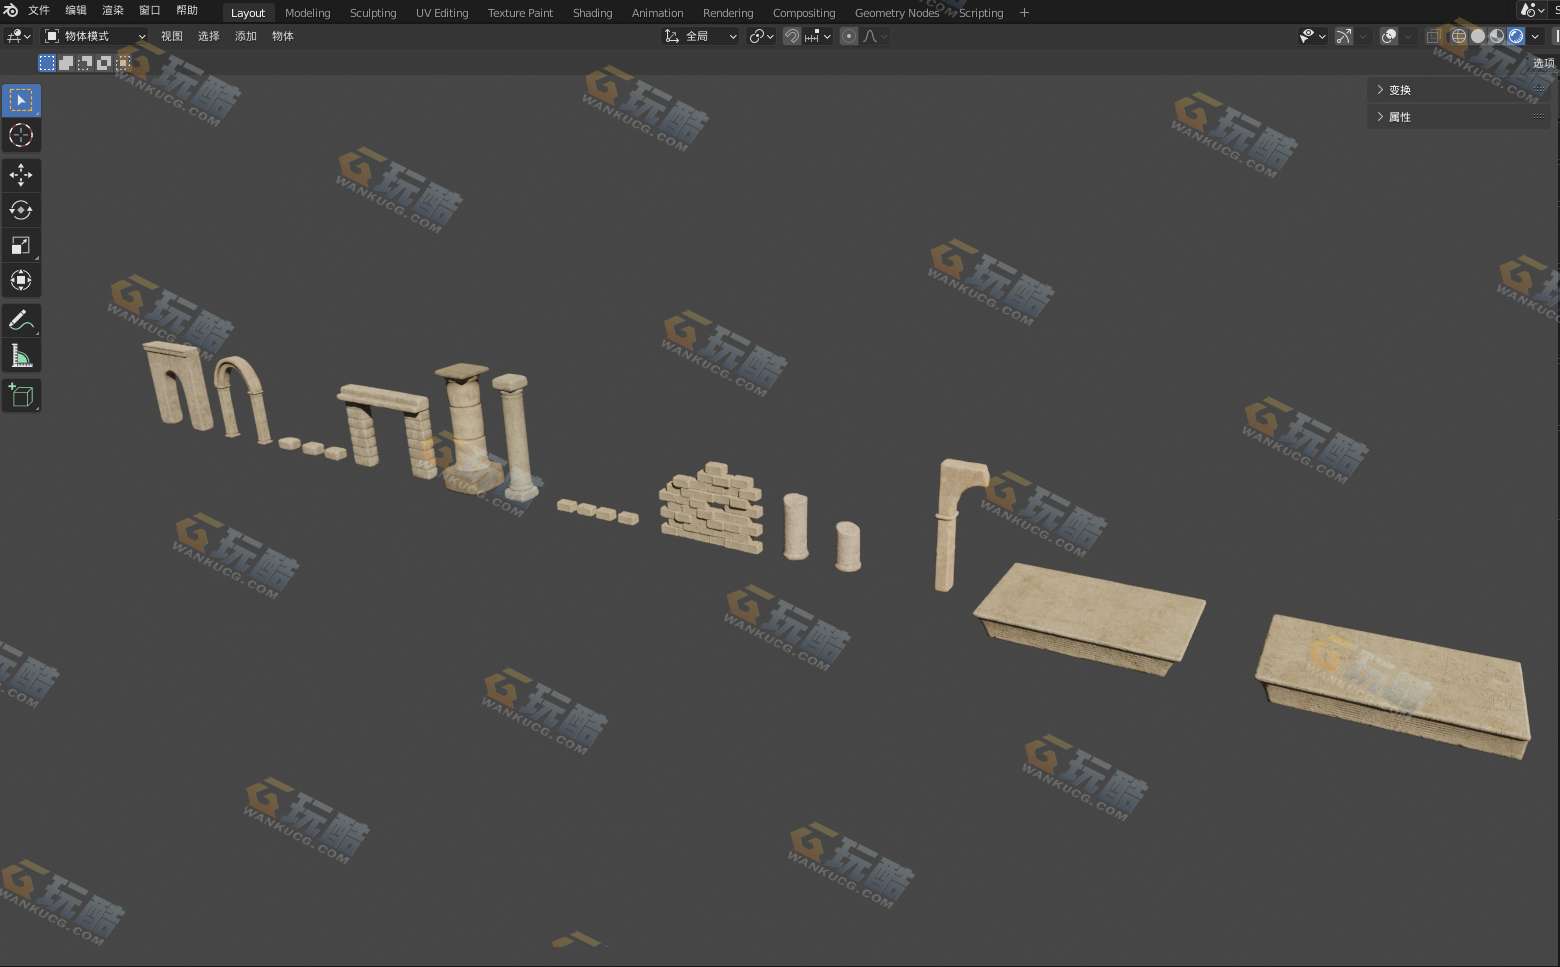The image size is (1560, 967).
Task: Open the snapping options dropdown
Action: (x=818, y=36)
